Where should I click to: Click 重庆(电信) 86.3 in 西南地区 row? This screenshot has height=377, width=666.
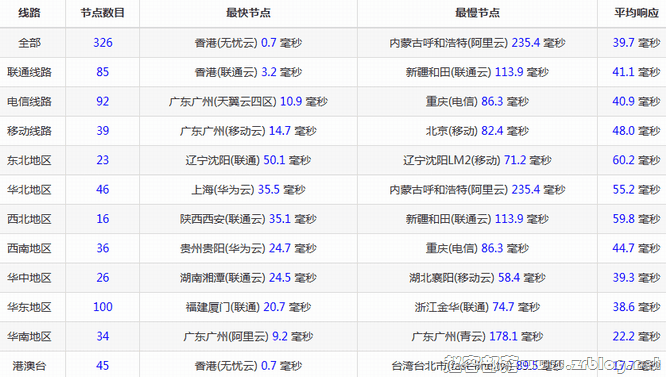pyautogui.click(x=477, y=248)
